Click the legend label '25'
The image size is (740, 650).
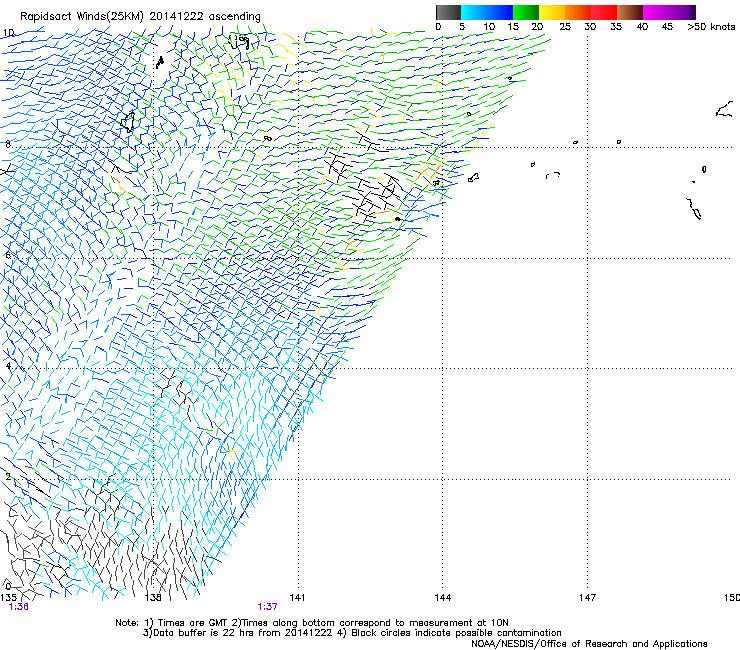click(x=565, y=27)
